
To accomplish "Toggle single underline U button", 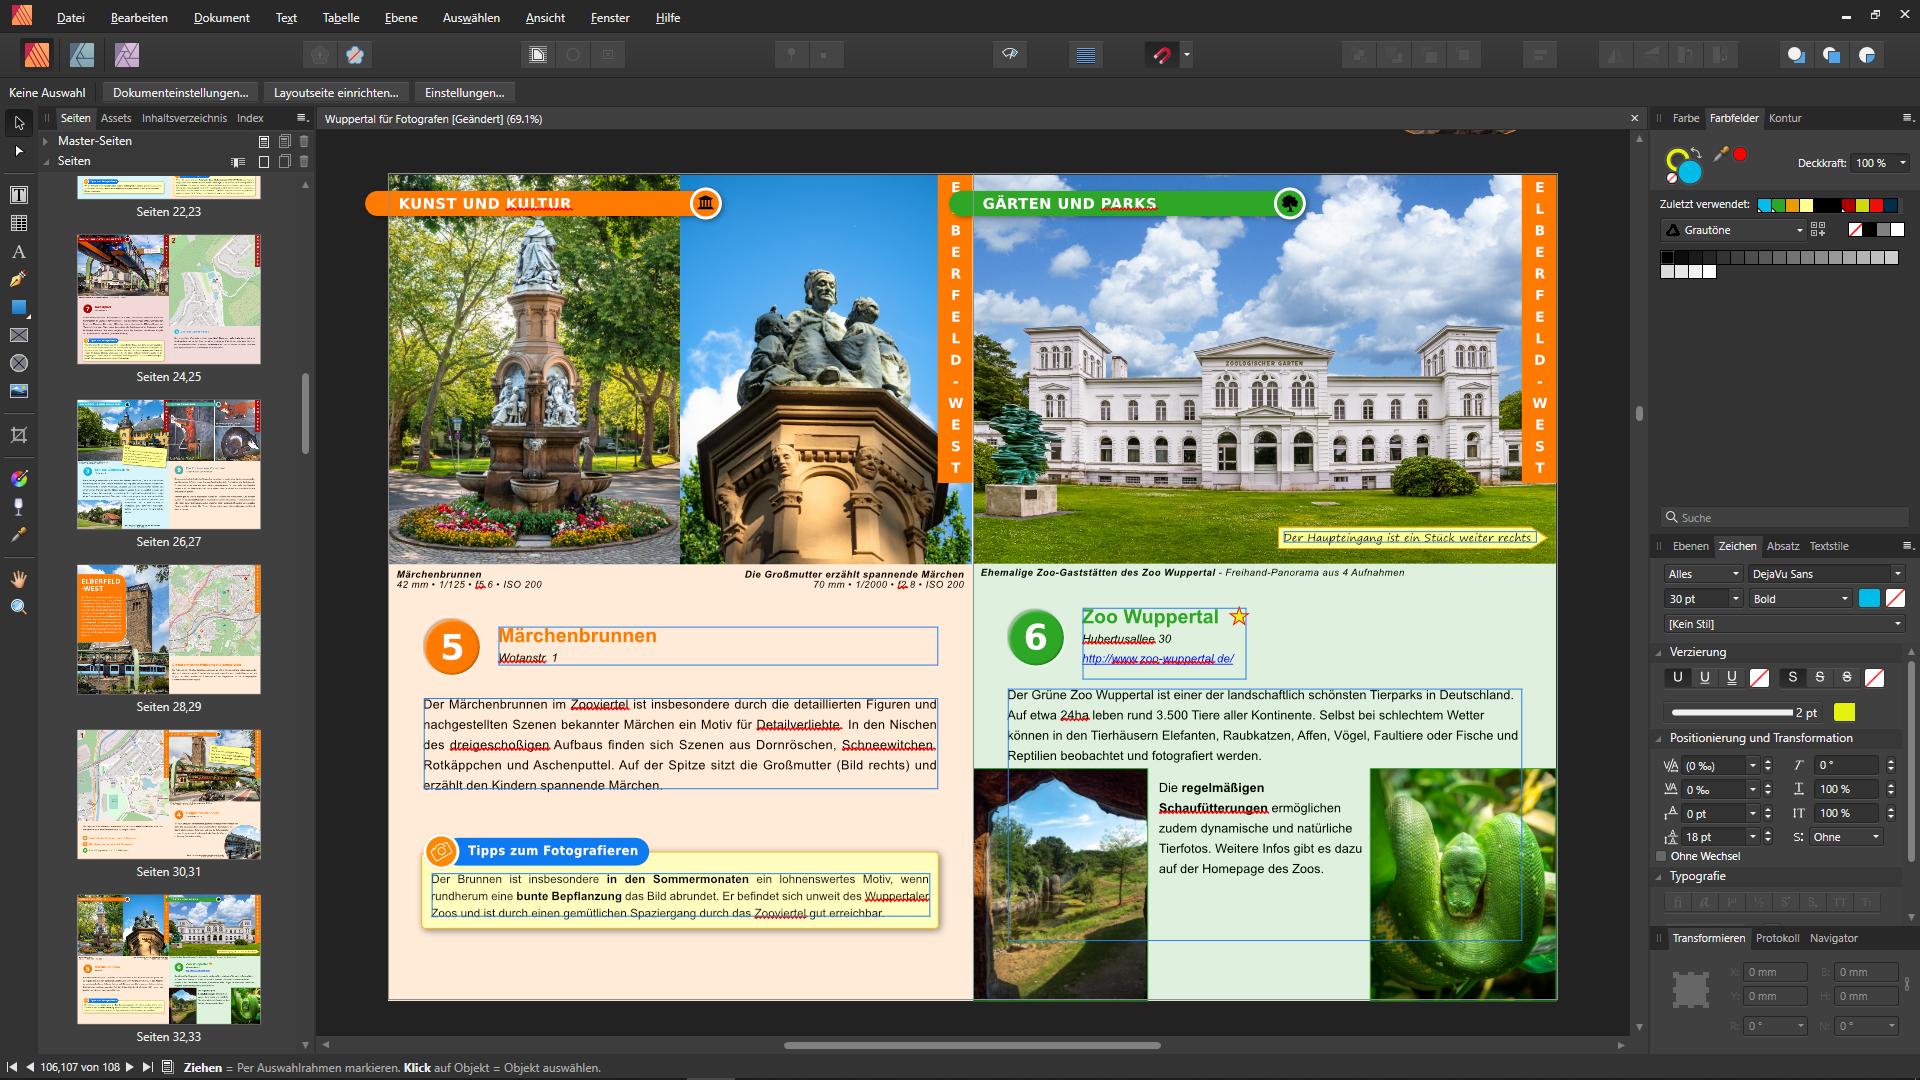I will (x=1705, y=677).
